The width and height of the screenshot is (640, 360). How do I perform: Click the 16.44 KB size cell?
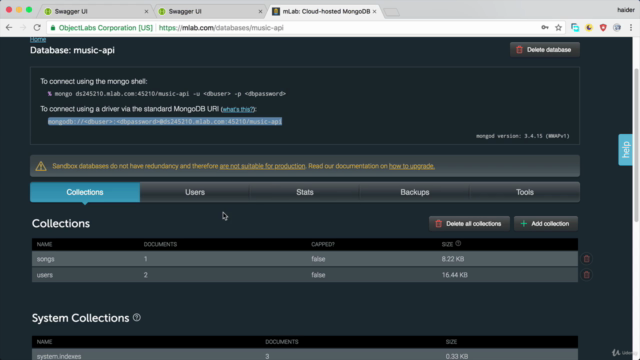[455, 275]
